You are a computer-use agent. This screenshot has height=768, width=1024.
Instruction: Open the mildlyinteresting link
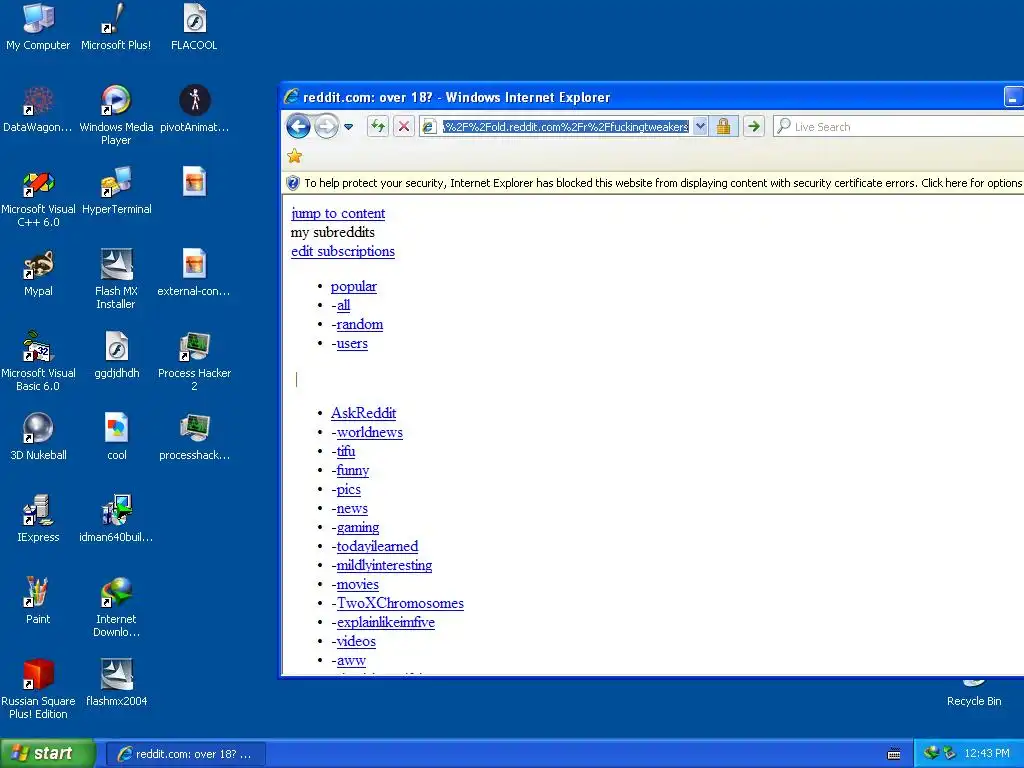coord(384,565)
